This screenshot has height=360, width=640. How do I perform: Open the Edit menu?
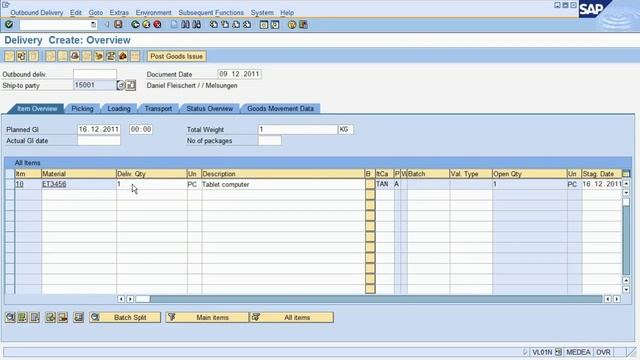(x=76, y=13)
